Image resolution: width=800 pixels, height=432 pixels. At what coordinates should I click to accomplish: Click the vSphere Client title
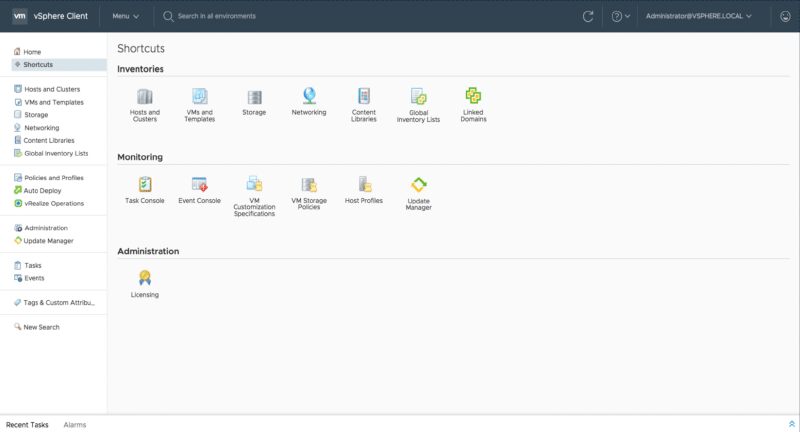point(61,16)
